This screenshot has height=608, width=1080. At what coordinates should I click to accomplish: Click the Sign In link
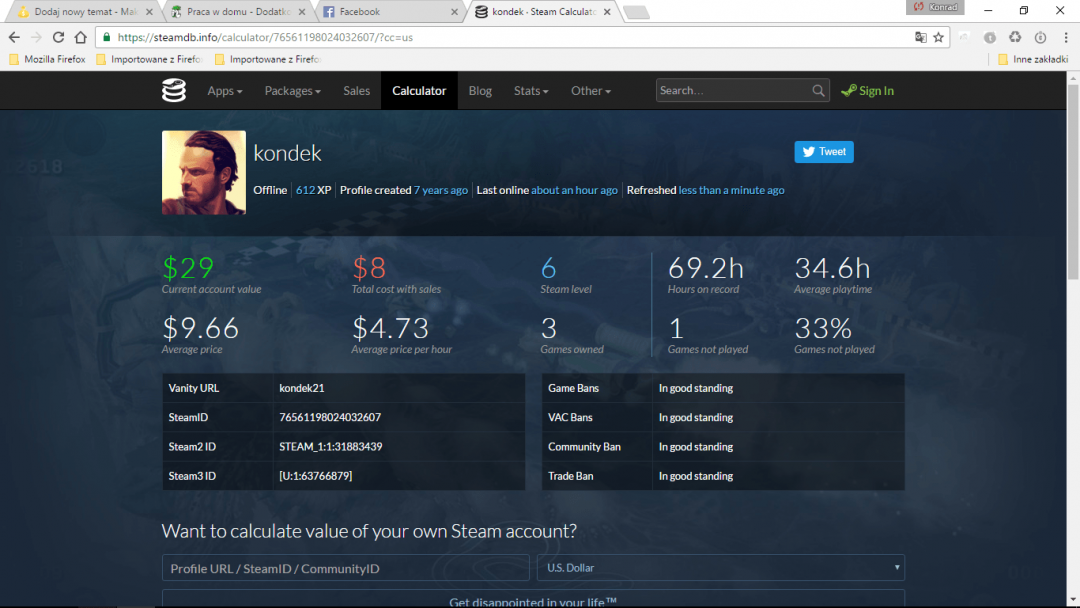click(x=868, y=91)
